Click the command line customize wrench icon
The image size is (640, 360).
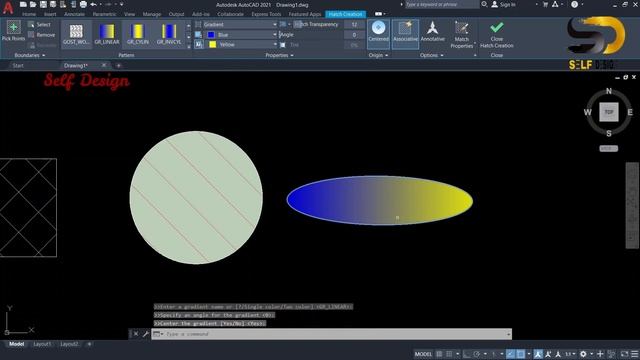[x=146, y=334]
